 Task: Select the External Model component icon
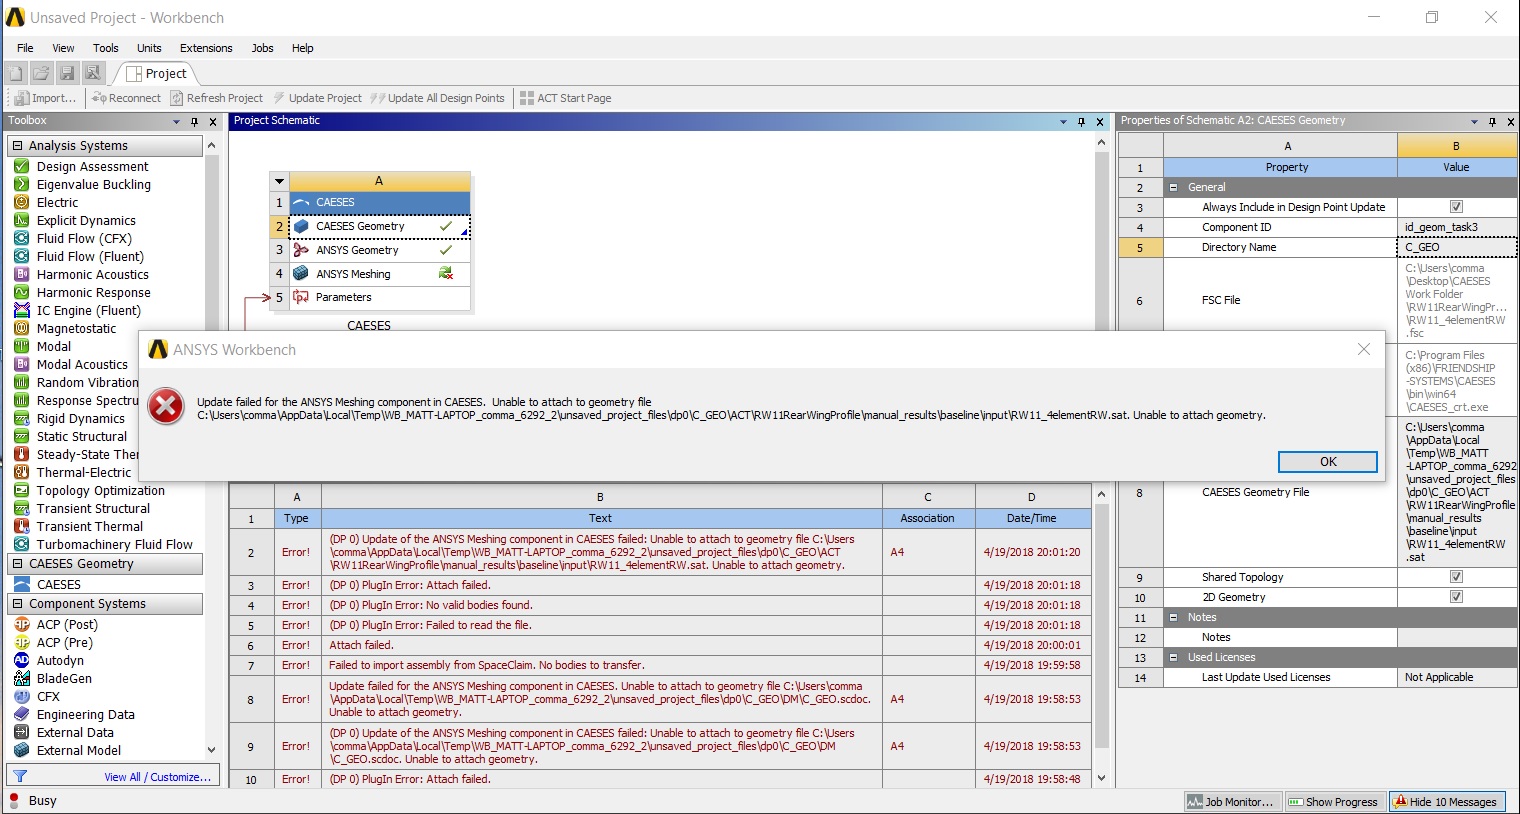click(21, 751)
